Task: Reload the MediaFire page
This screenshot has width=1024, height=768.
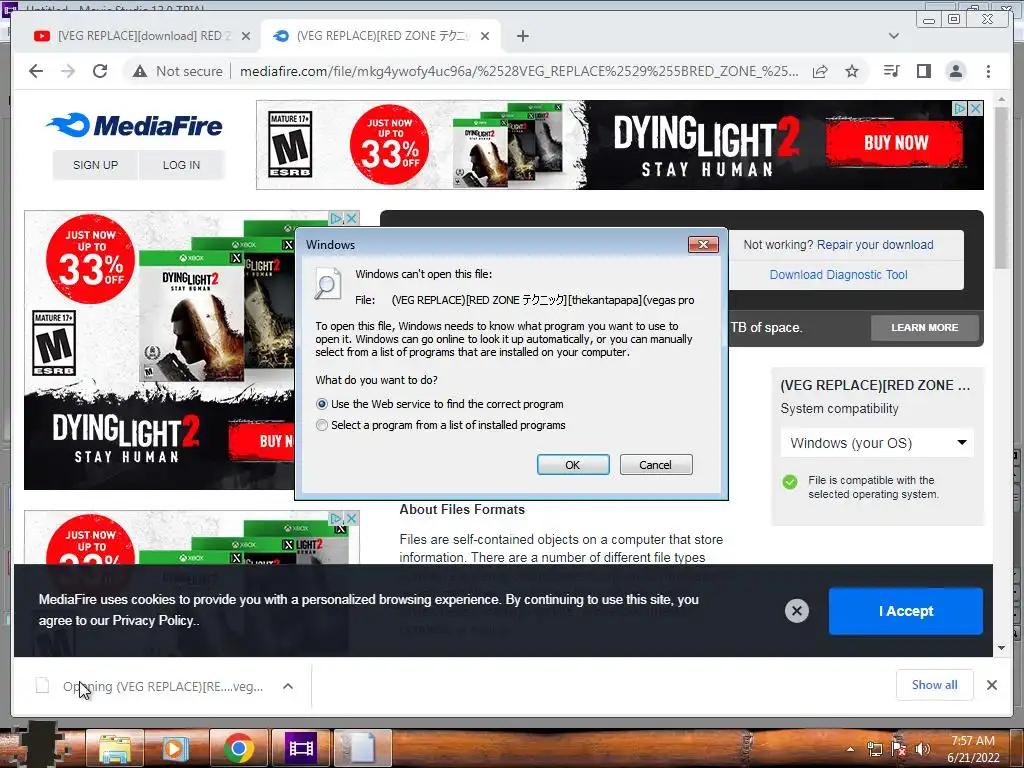Action: pyautogui.click(x=100, y=71)
